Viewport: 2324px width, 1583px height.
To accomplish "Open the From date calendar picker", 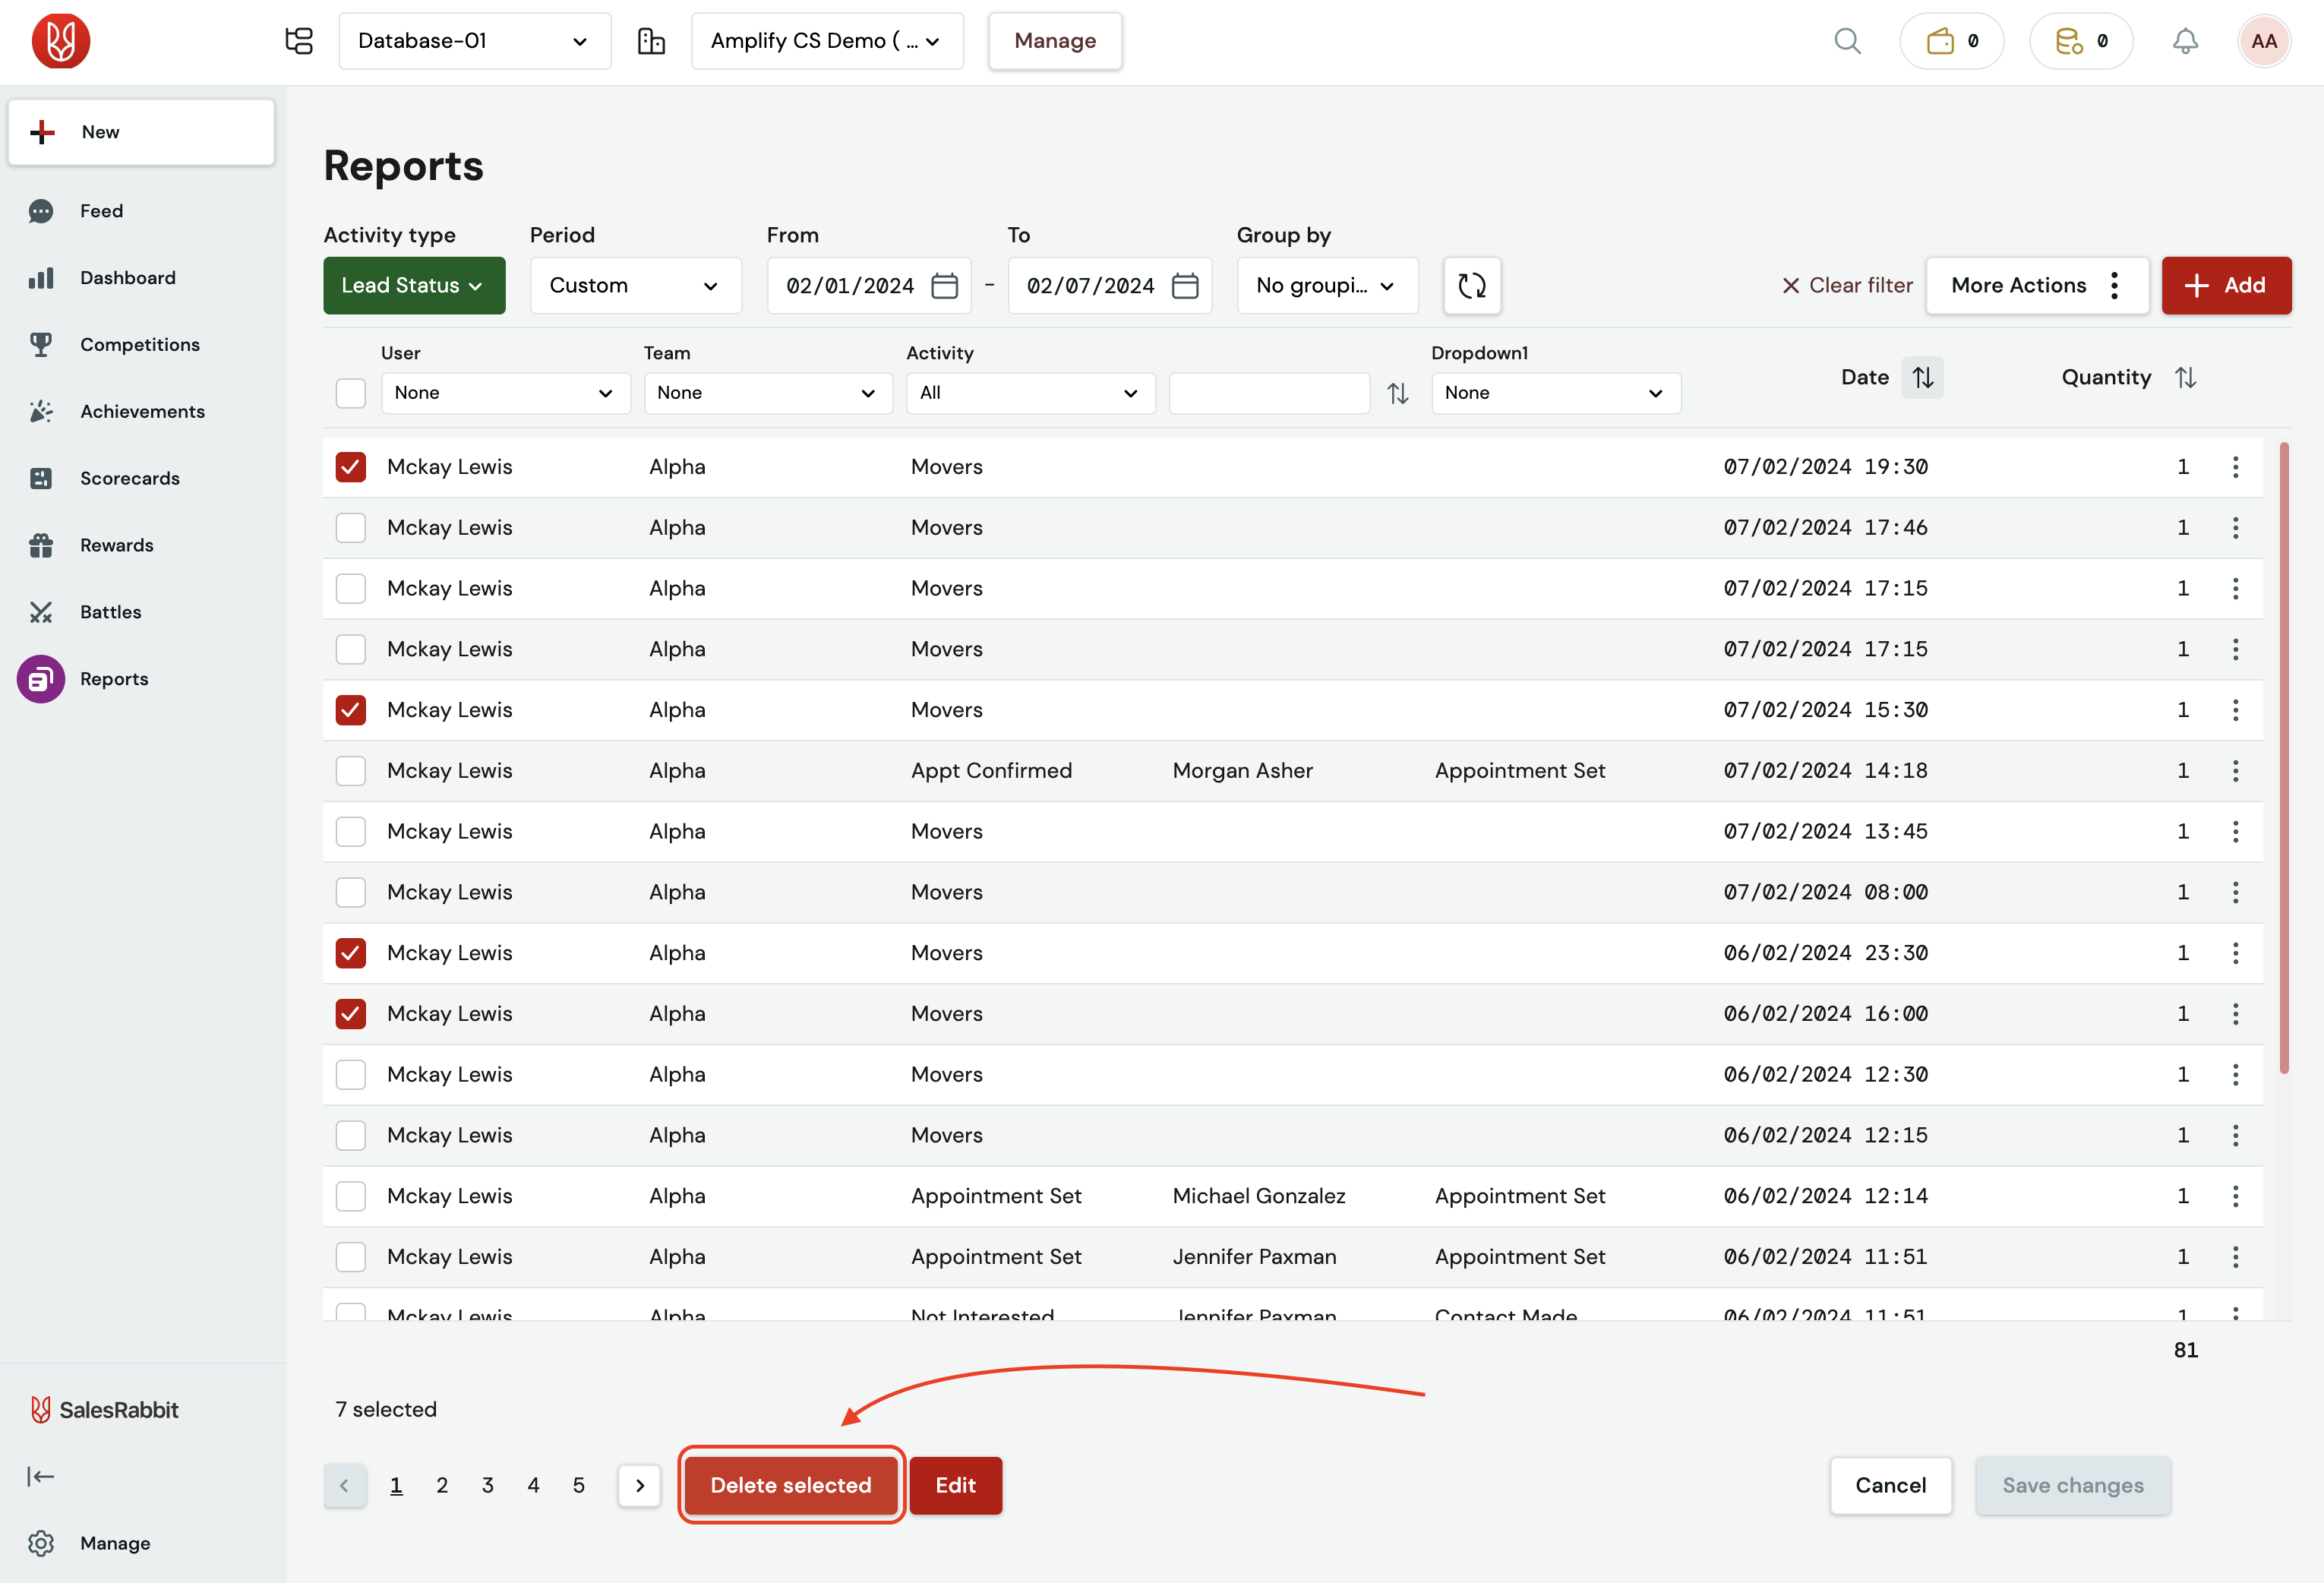I will click(944, 286).
